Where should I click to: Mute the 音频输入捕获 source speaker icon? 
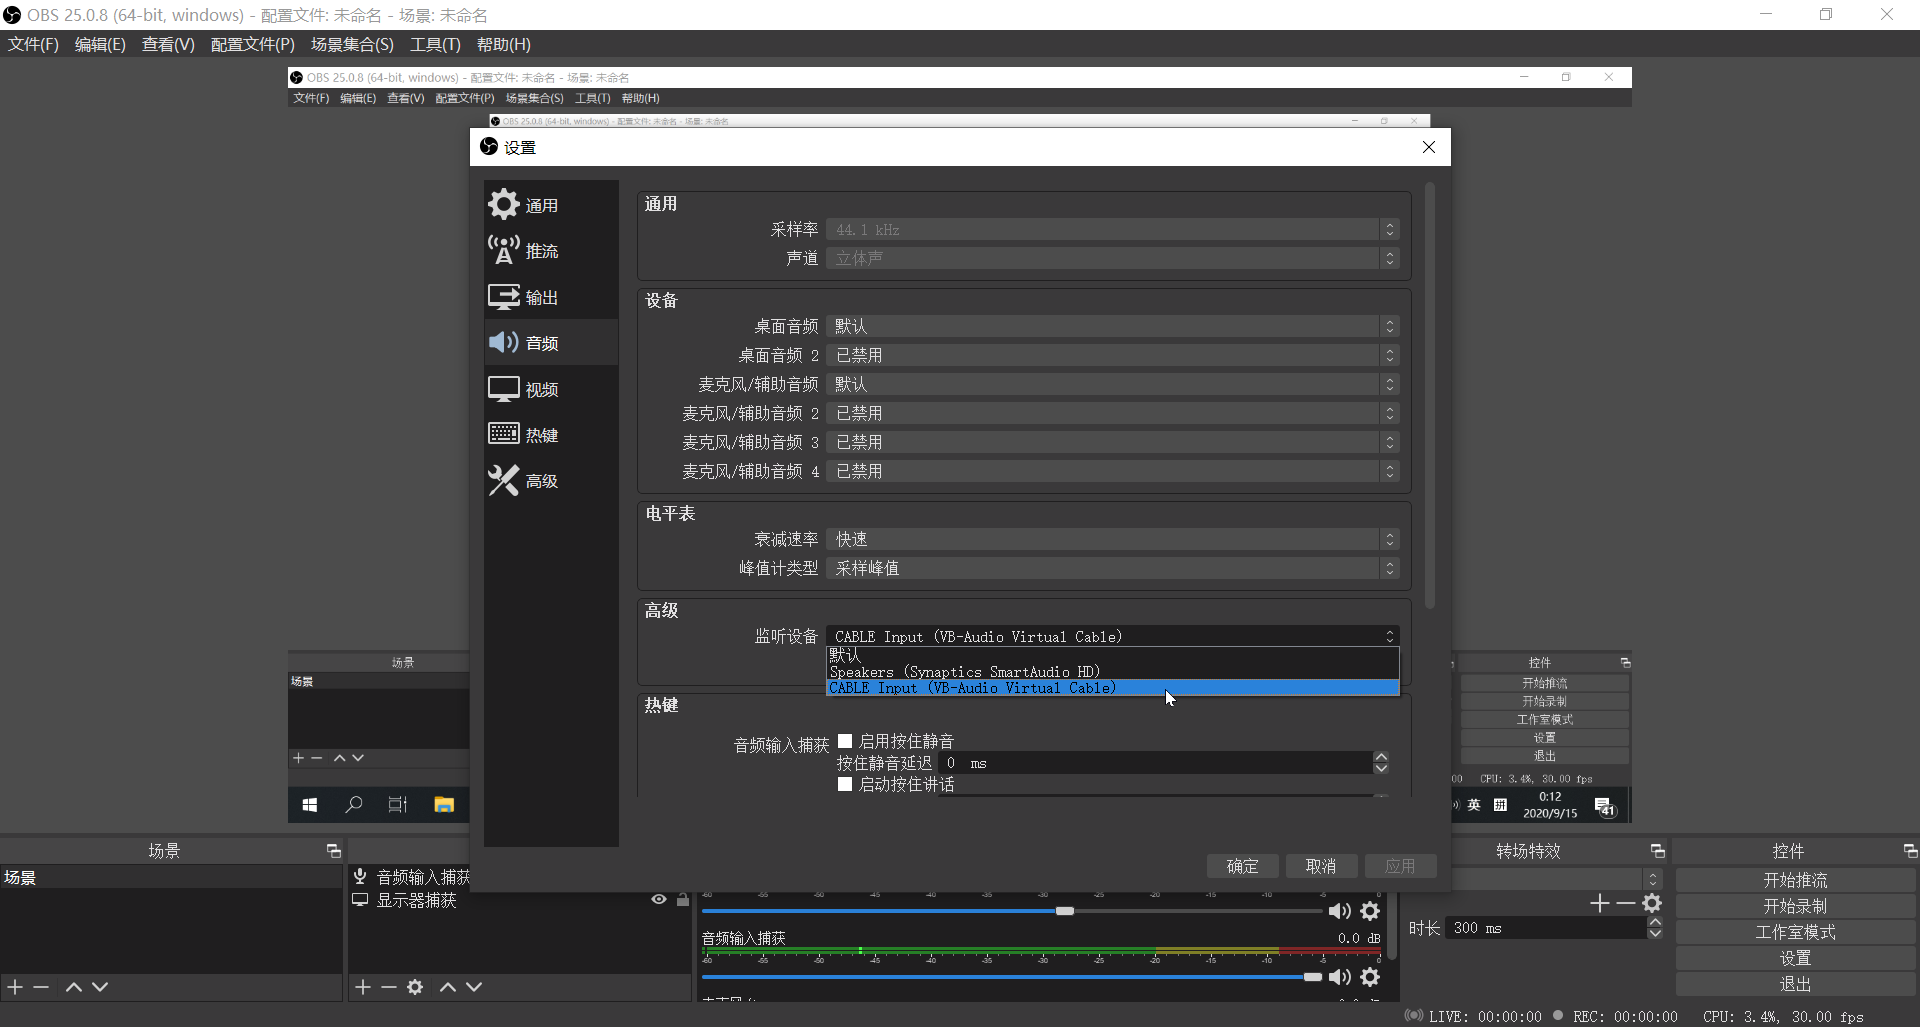click(x=1339, y=977)
